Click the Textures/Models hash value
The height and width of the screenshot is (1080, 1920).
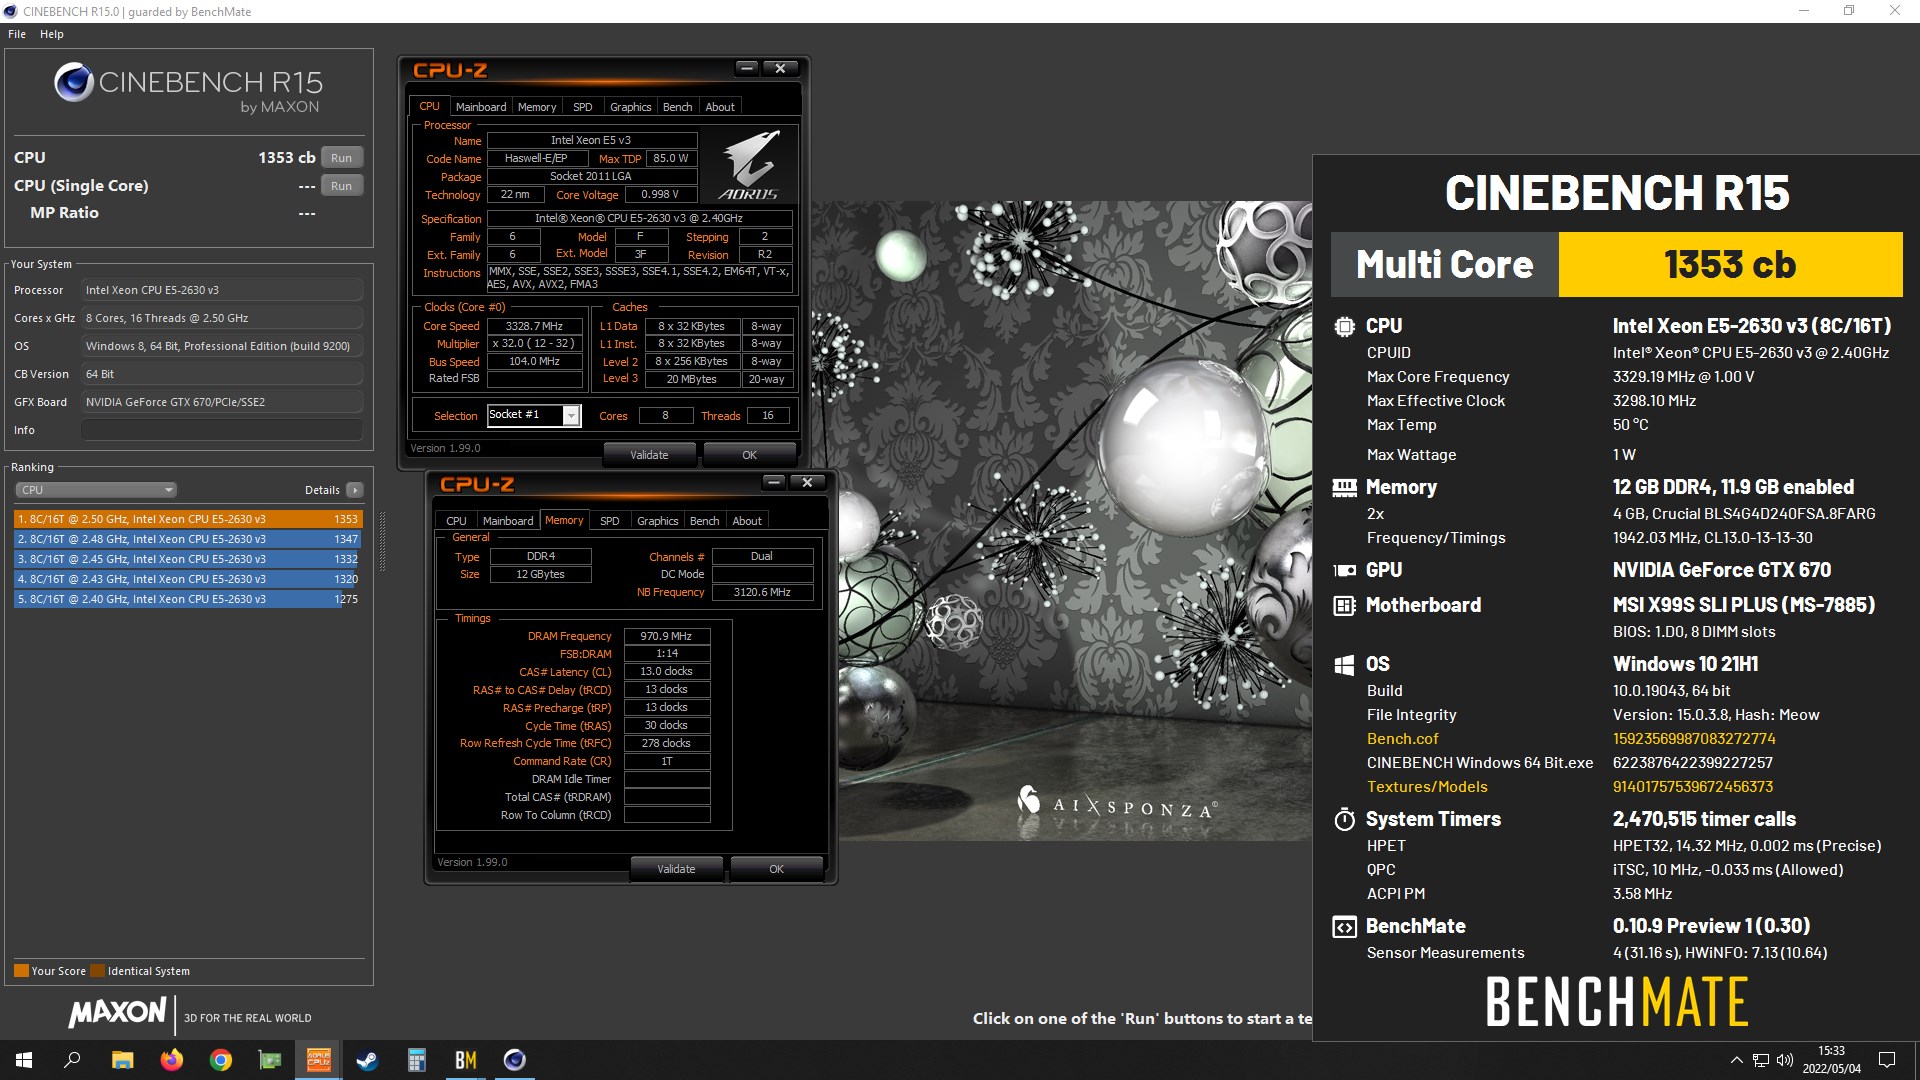pyautogui.click(x=1693, y=787)
